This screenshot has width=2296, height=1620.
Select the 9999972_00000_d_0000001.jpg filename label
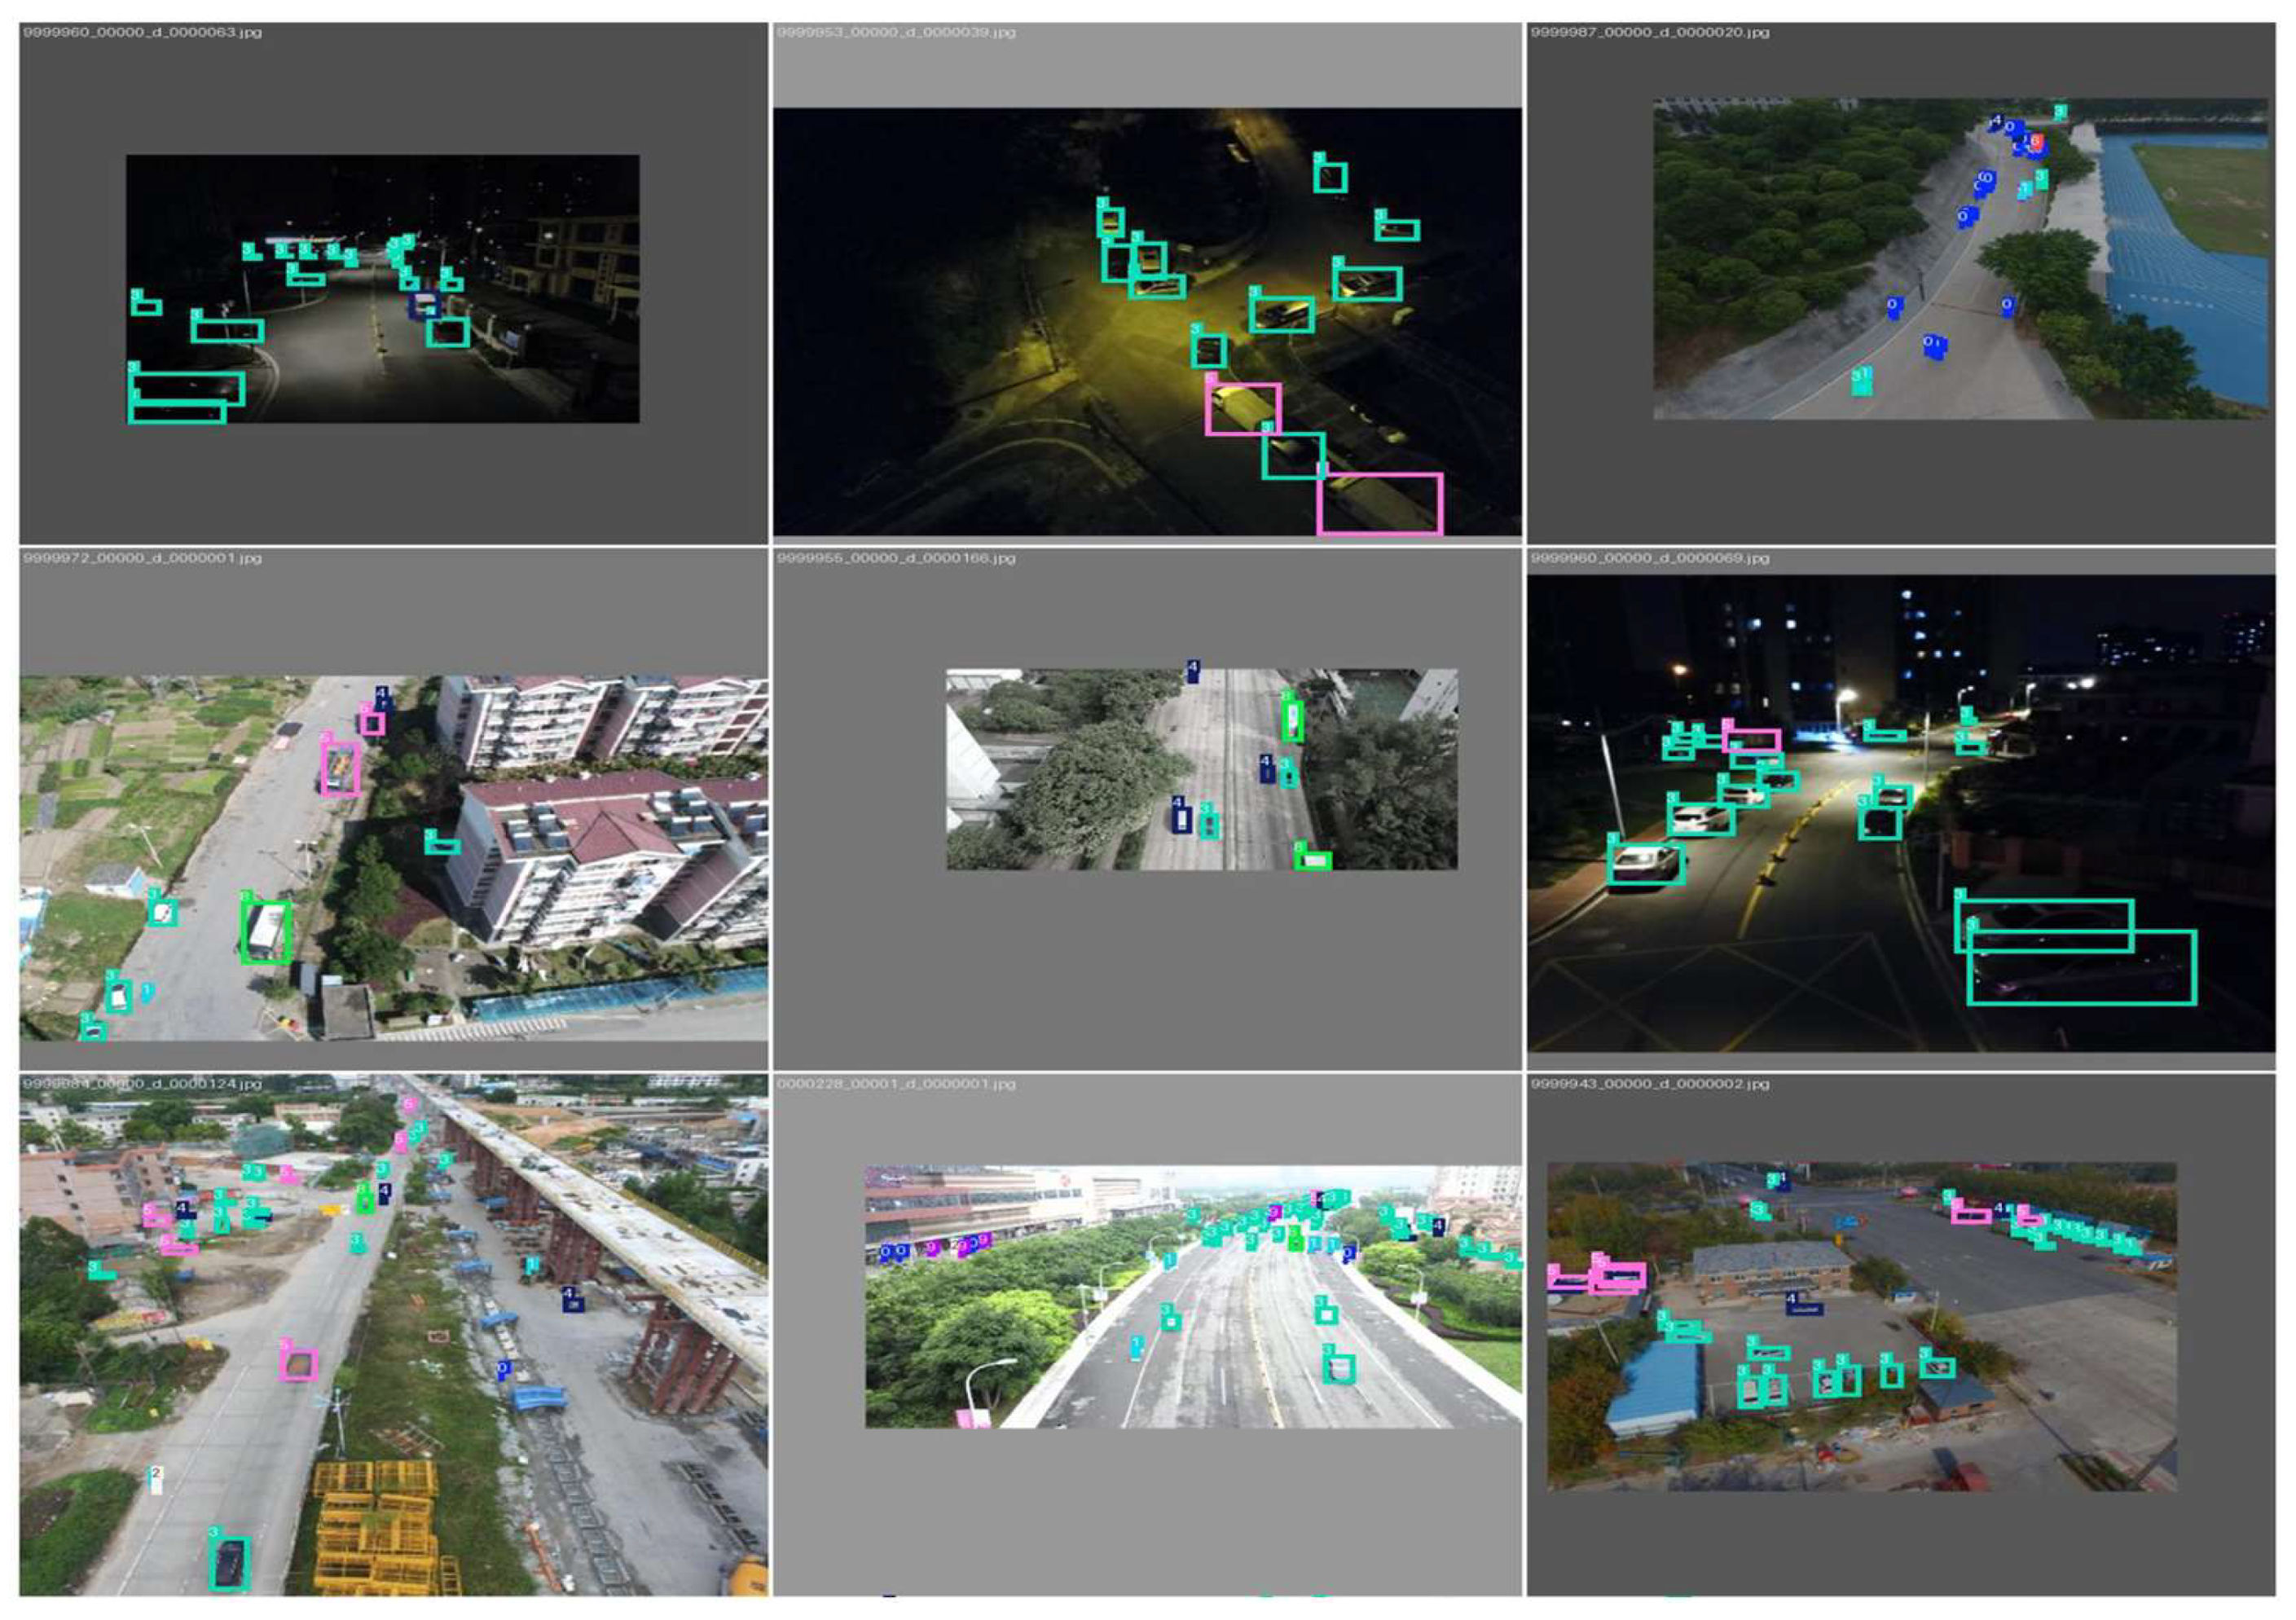point(143,558)
